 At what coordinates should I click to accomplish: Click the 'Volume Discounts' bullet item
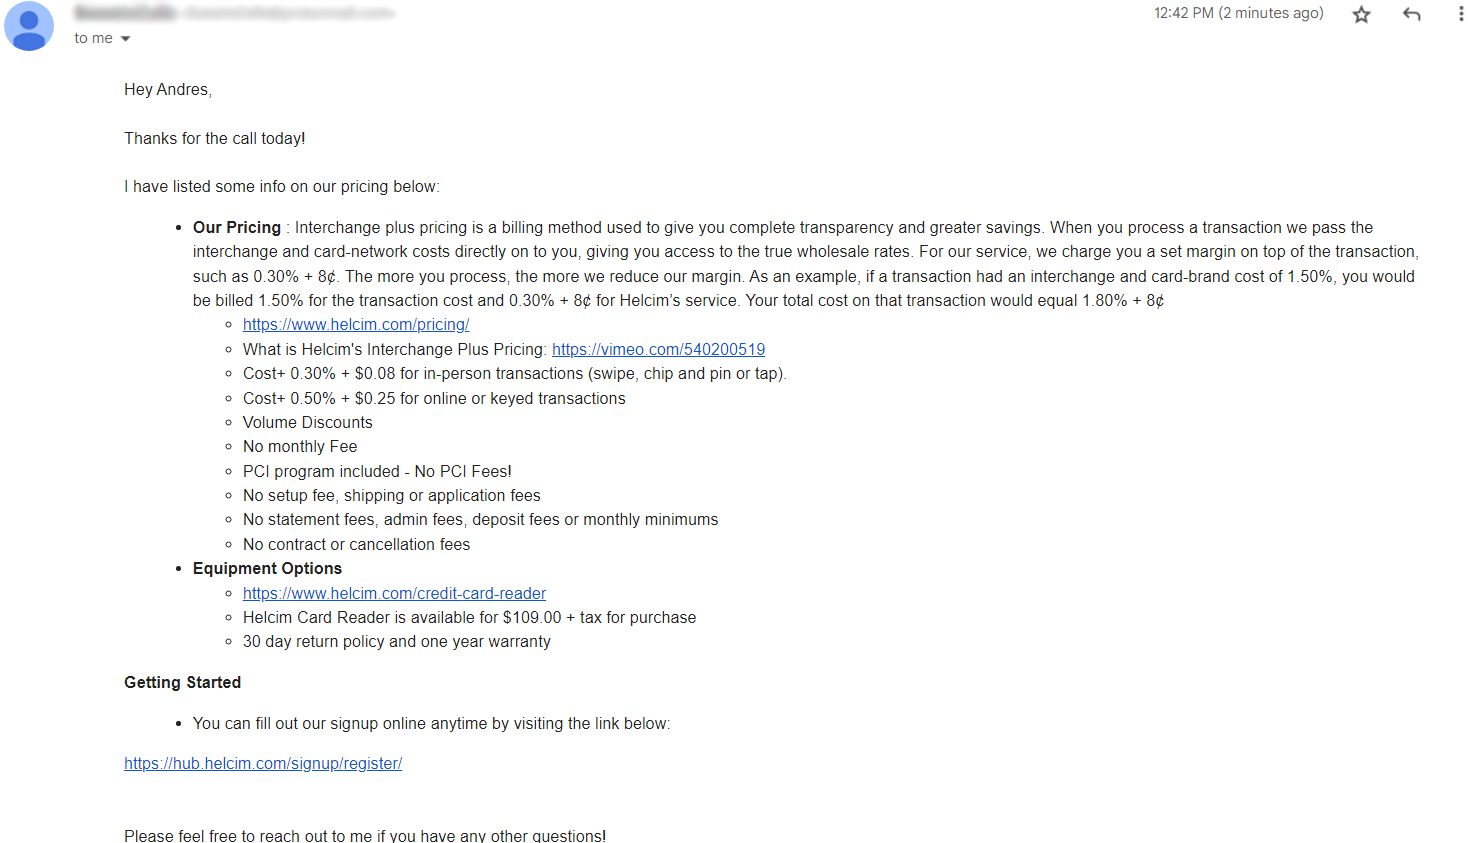pyautogui.click(x=307, y=422)
